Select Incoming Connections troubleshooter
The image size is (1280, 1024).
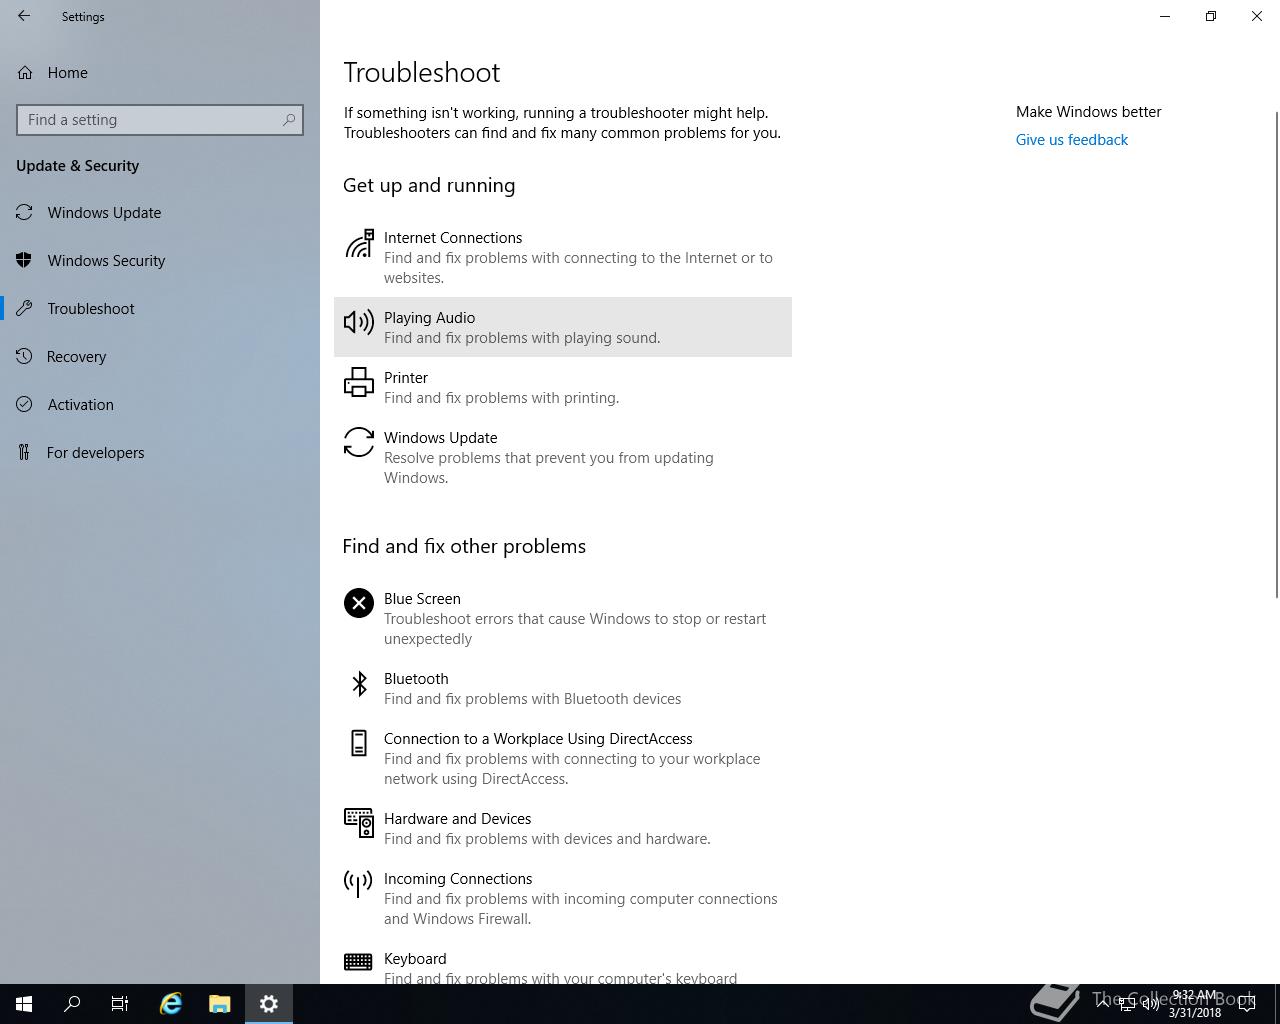(563, 898)
